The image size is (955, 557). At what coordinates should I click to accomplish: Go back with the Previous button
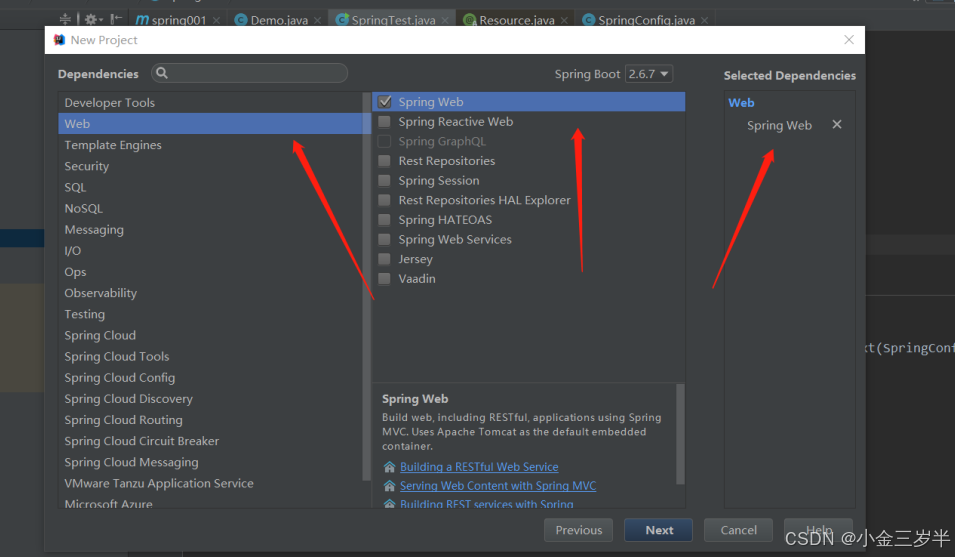pyautogui.click(x=578, y=530)
